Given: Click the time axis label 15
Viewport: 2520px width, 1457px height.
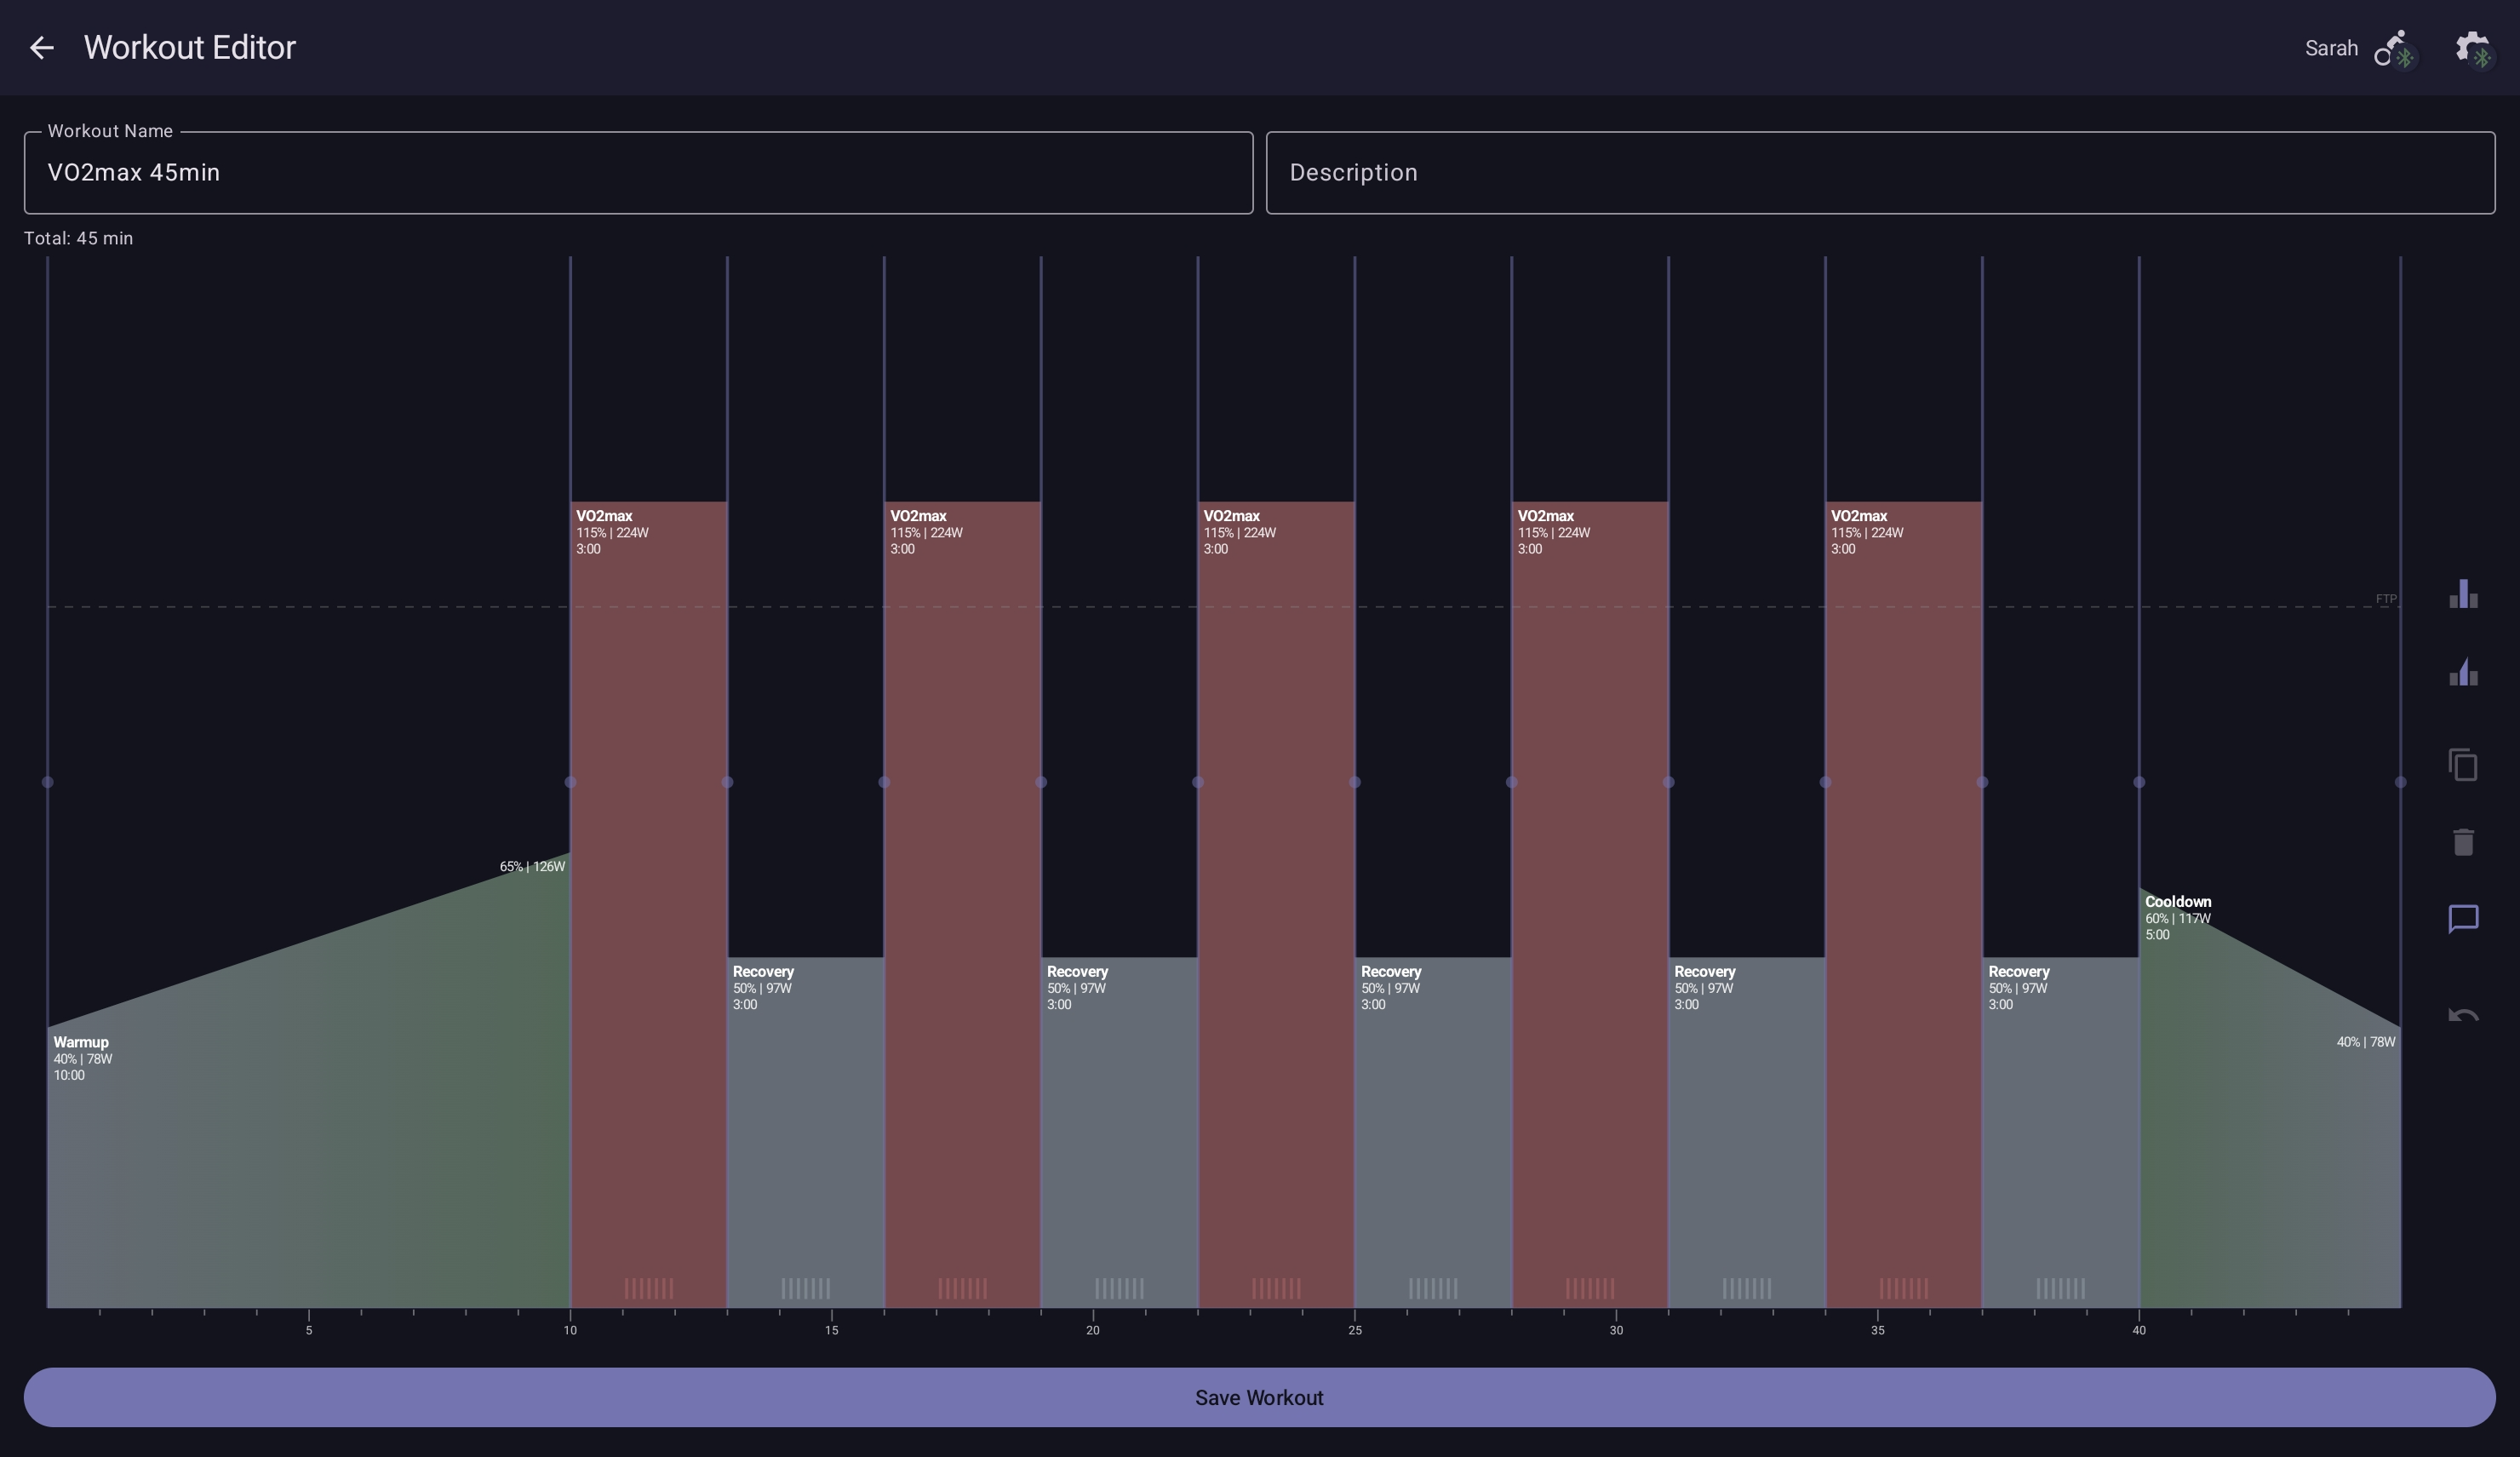Looking at the screenshot, I should [831, 1330].
